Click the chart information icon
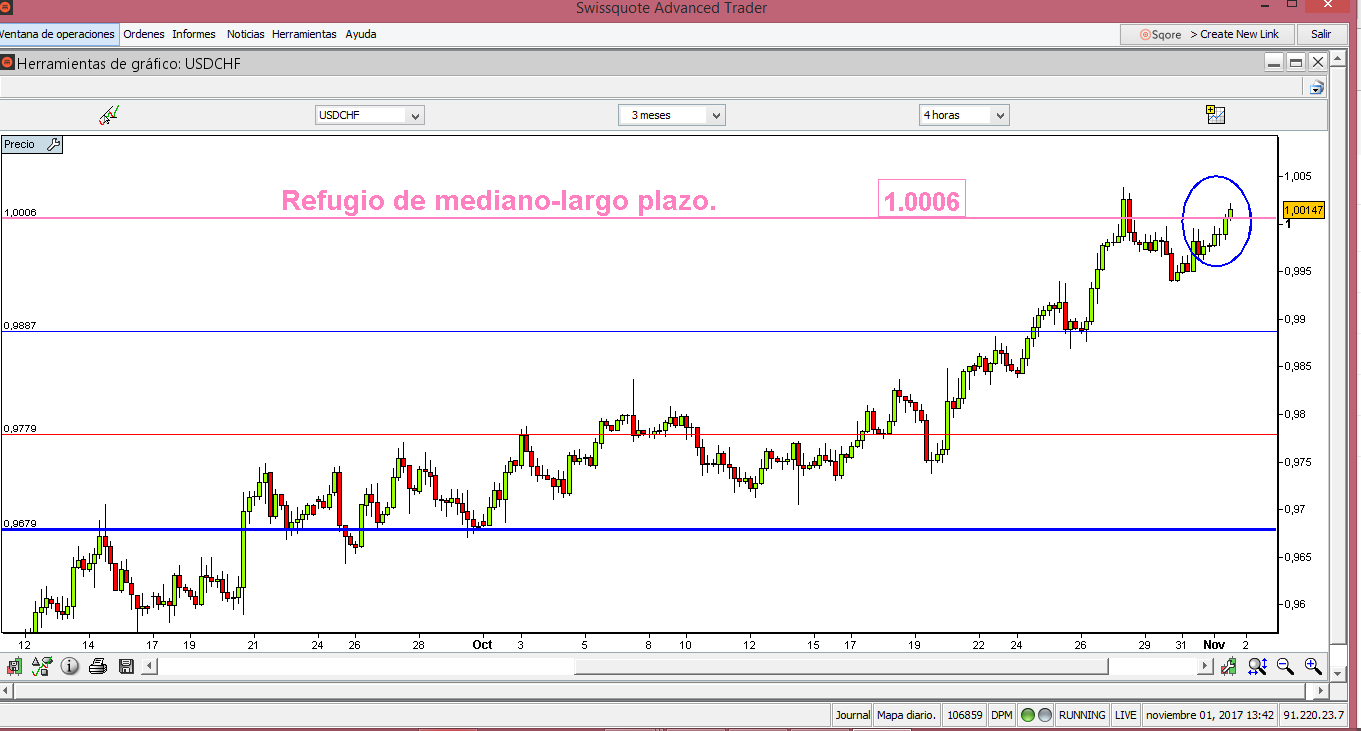This screenshot has height=731, width=1361. 70,665
